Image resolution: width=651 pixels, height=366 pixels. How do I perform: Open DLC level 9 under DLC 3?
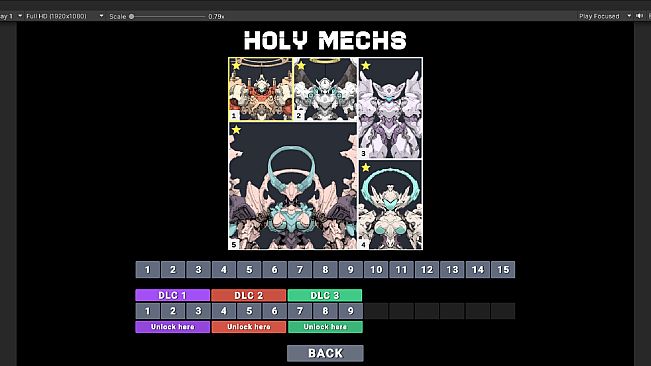tap(350, 311)
